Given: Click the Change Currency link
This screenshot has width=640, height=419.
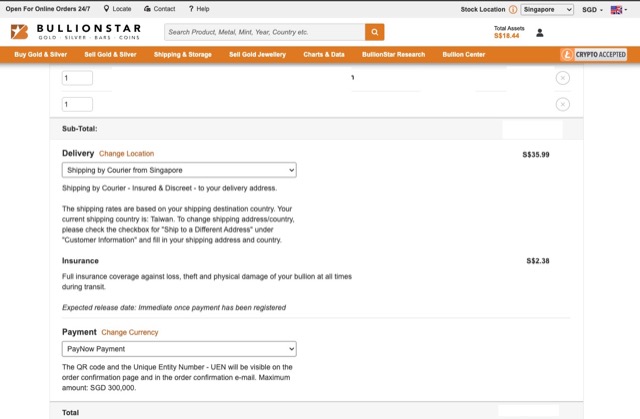Looking at the screenshot, I should (x=129, y=332).
